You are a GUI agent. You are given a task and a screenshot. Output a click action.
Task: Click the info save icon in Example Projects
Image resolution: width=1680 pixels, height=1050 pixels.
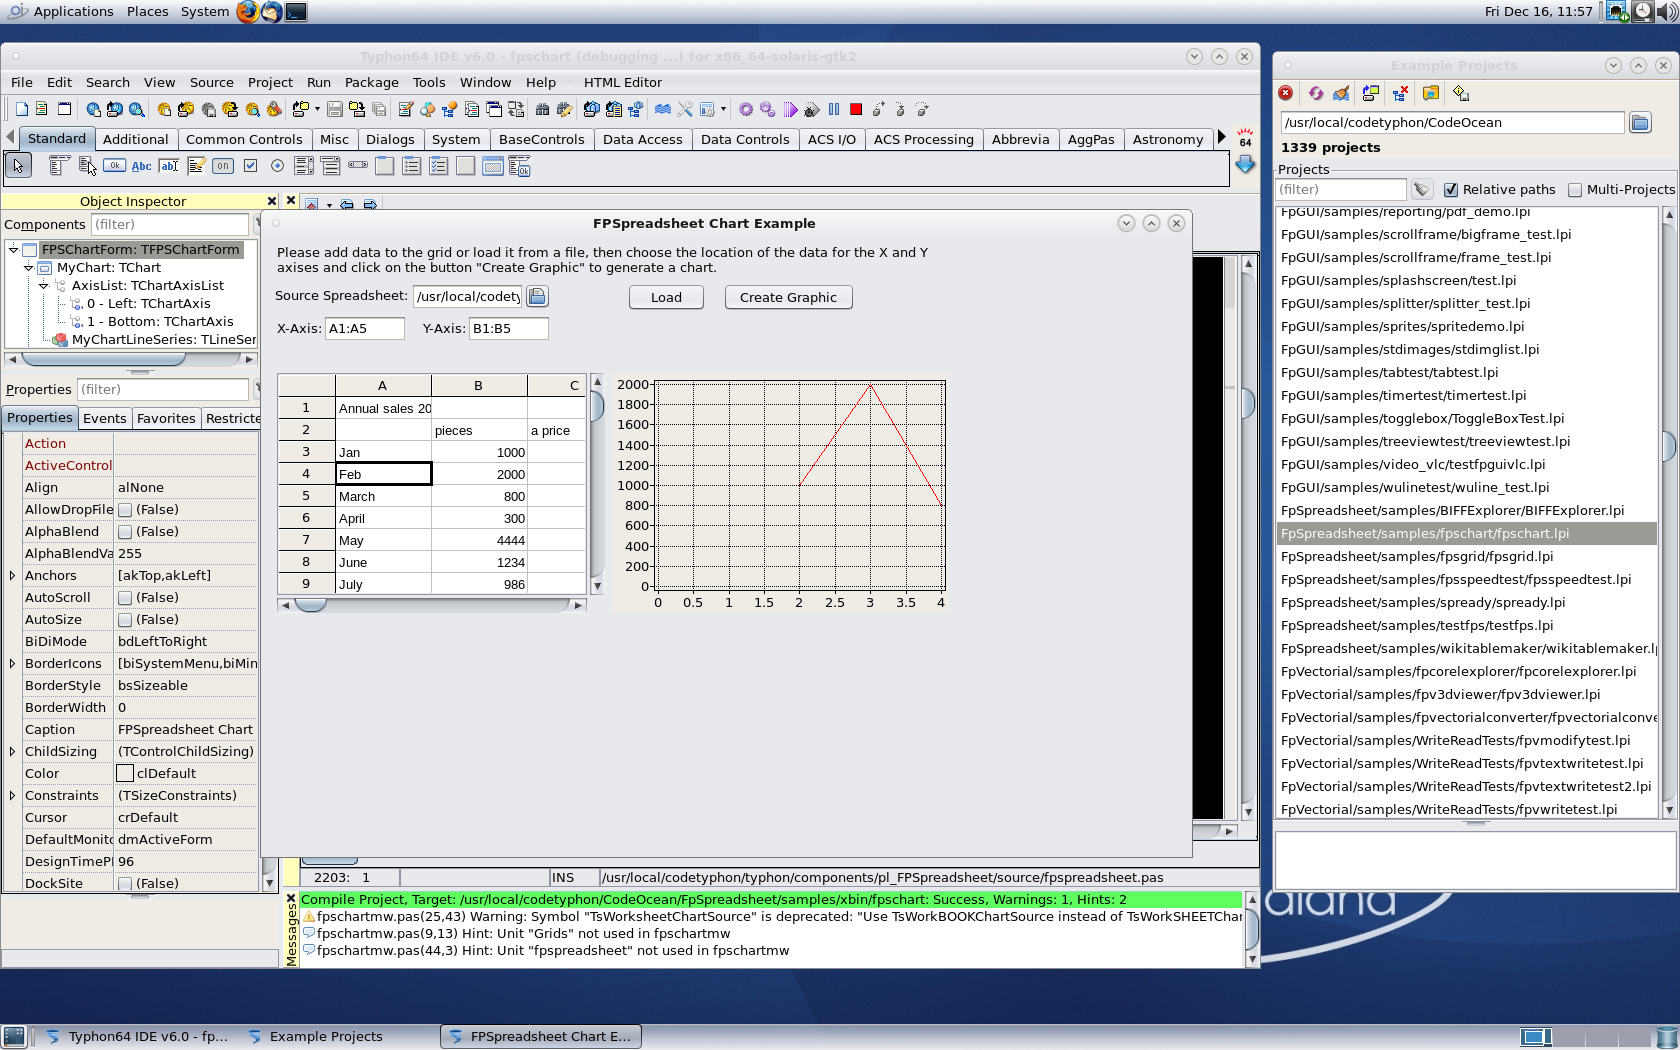pyautogui.click(x=1461, y=93)
